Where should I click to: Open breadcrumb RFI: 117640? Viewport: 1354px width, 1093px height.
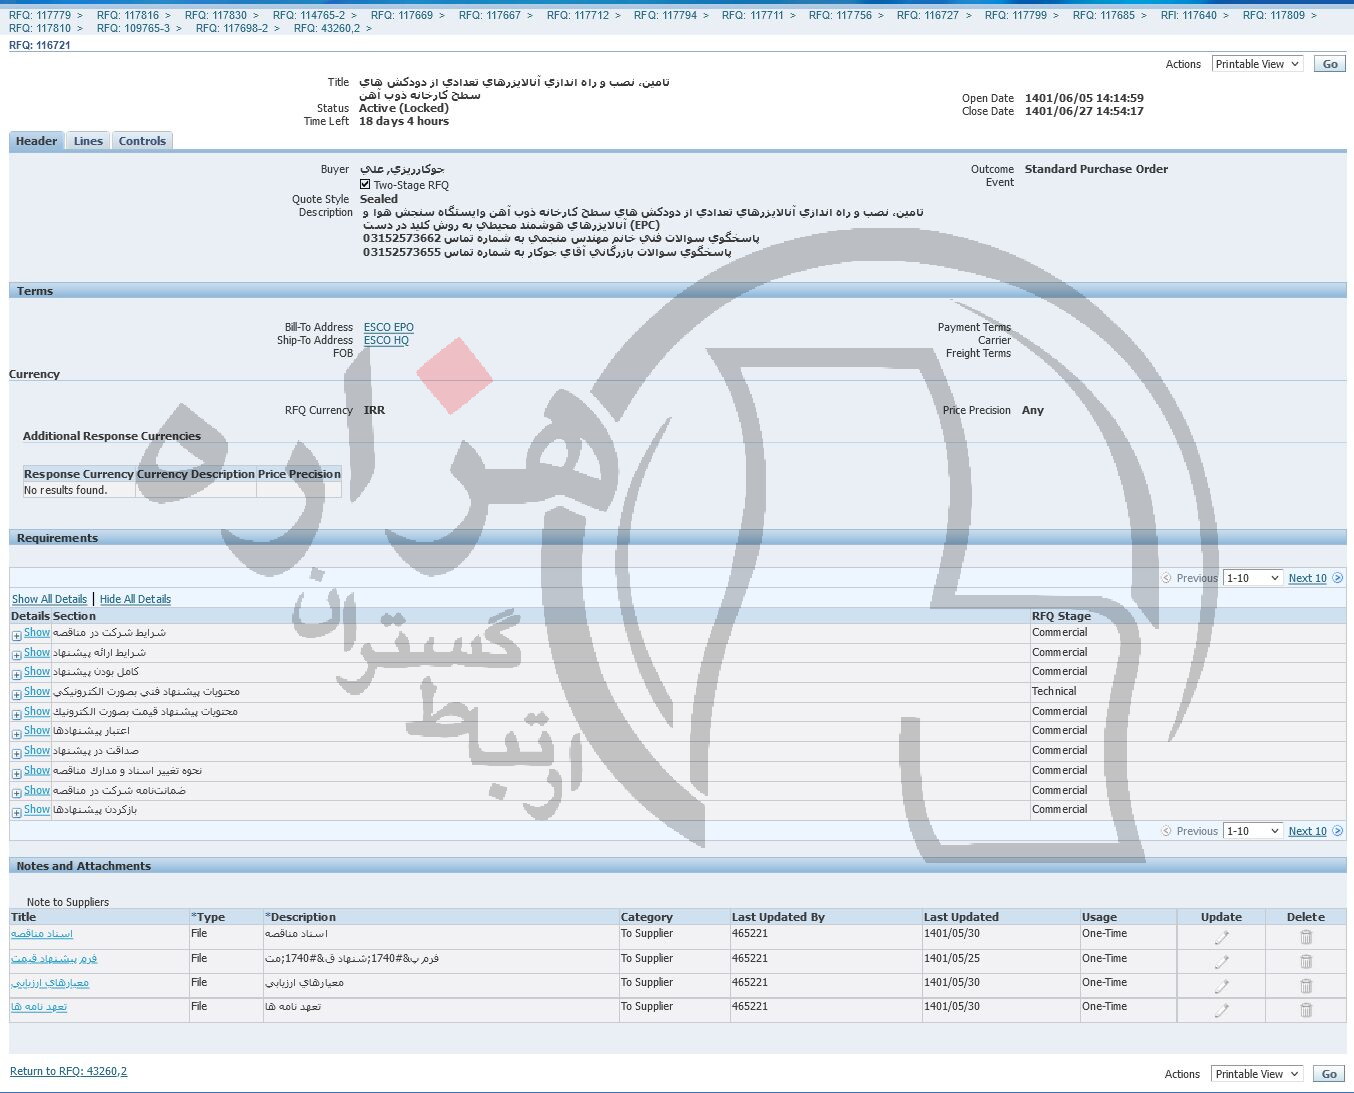[1189, 15]
